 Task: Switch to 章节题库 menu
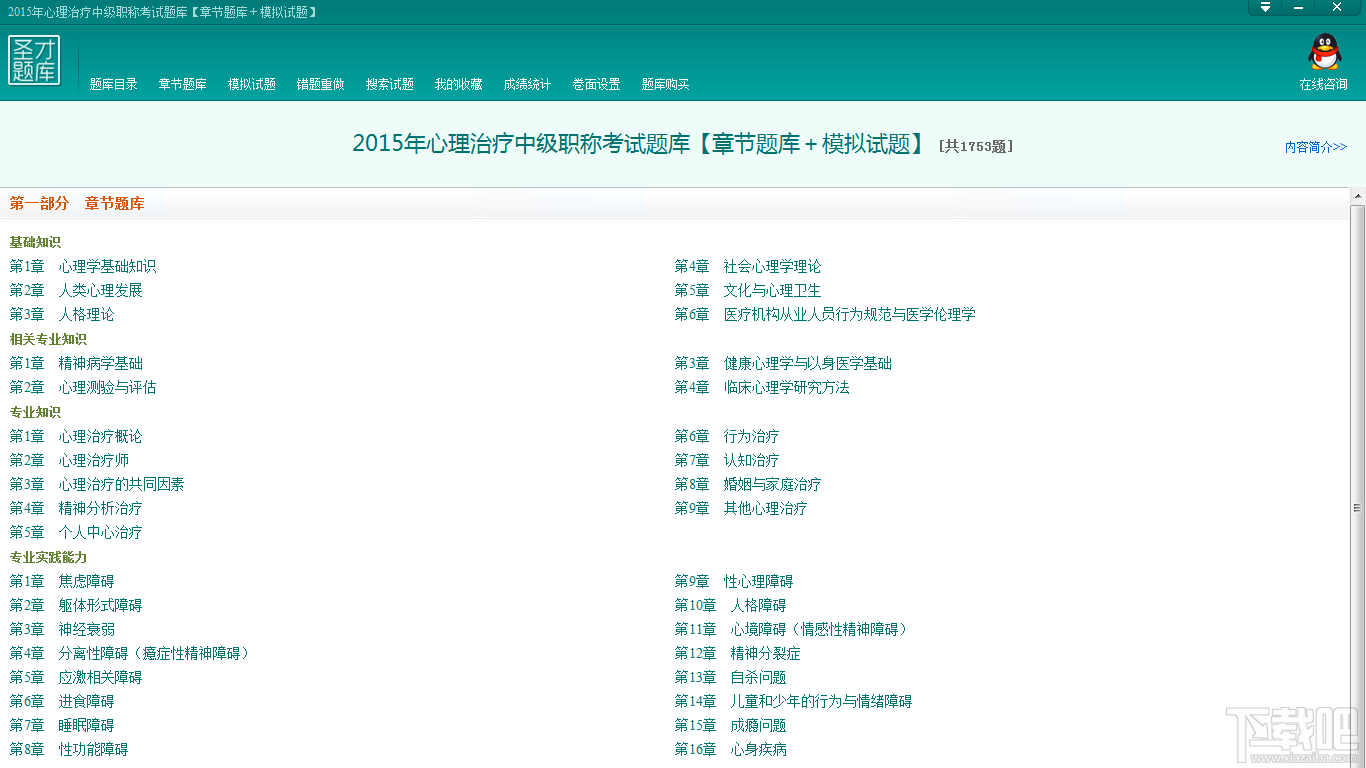(x=183, y=84)
